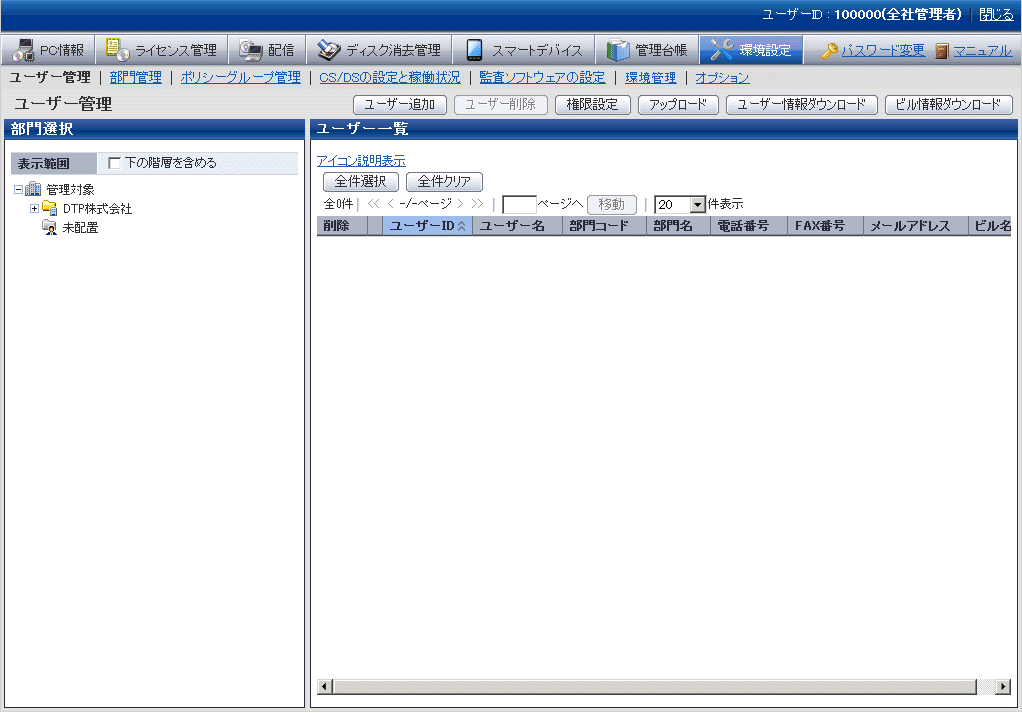
Task: Open 監査ソフトウェアの設定 link
Action: [542, 78]
